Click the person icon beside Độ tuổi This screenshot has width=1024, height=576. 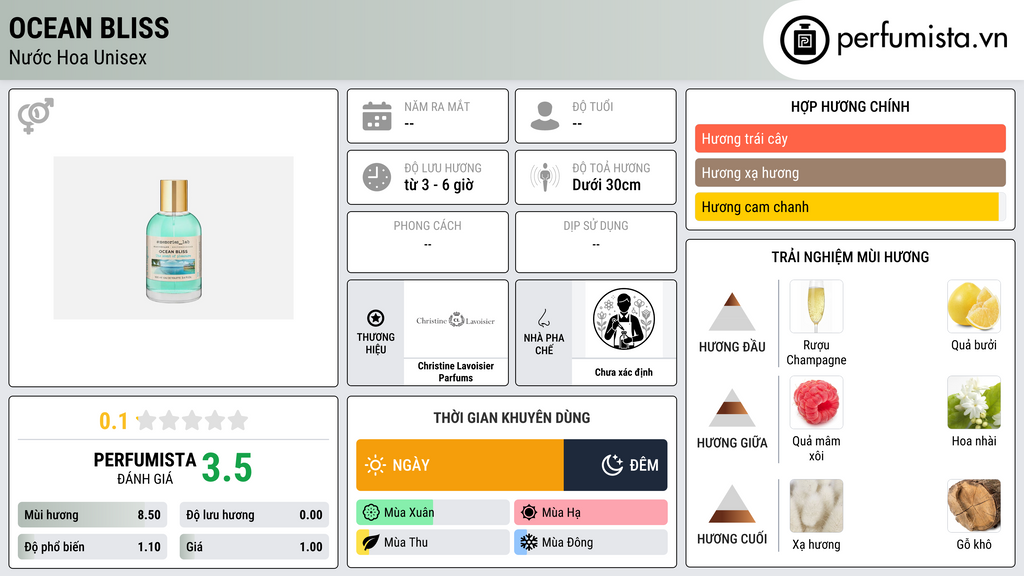pyautogui.click(x=545, y=116)
